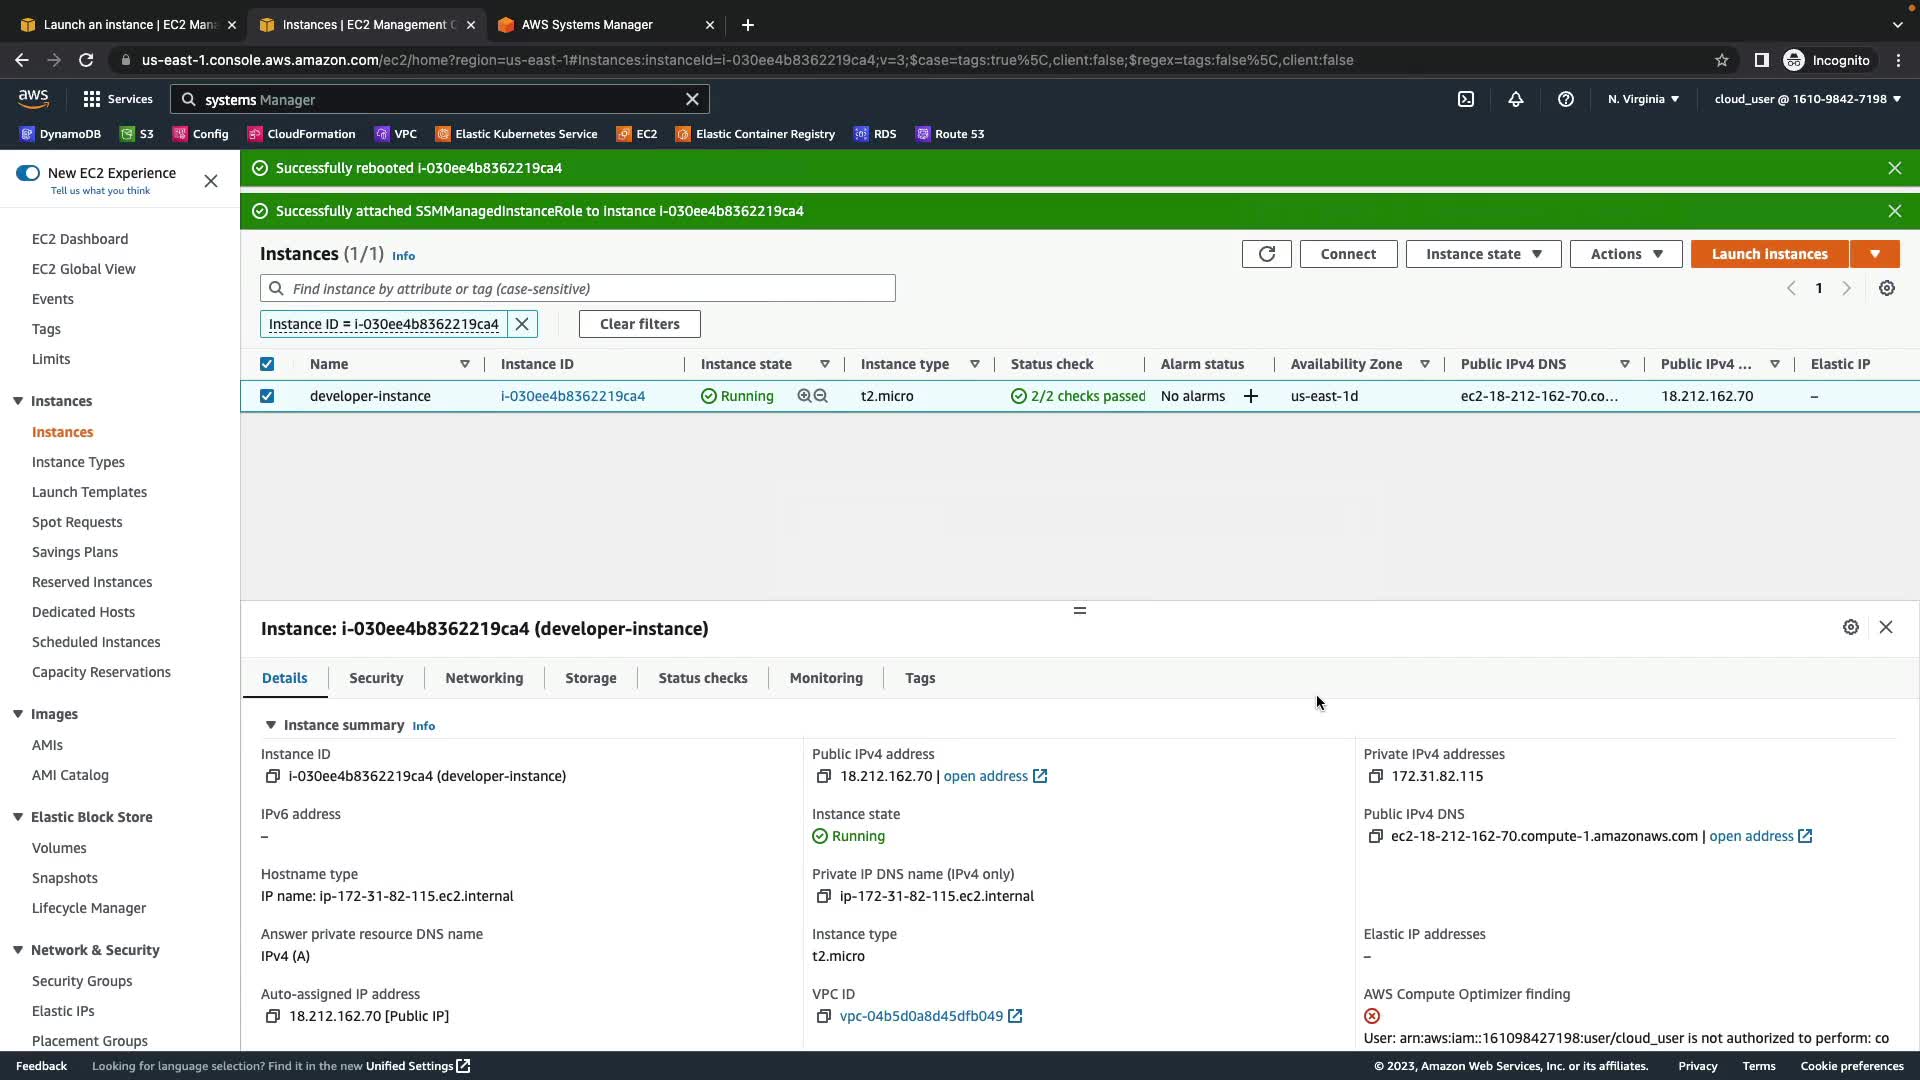Open the Actions dropdown menu
Viewport: 1920px width, 1080px height.
1626,254
